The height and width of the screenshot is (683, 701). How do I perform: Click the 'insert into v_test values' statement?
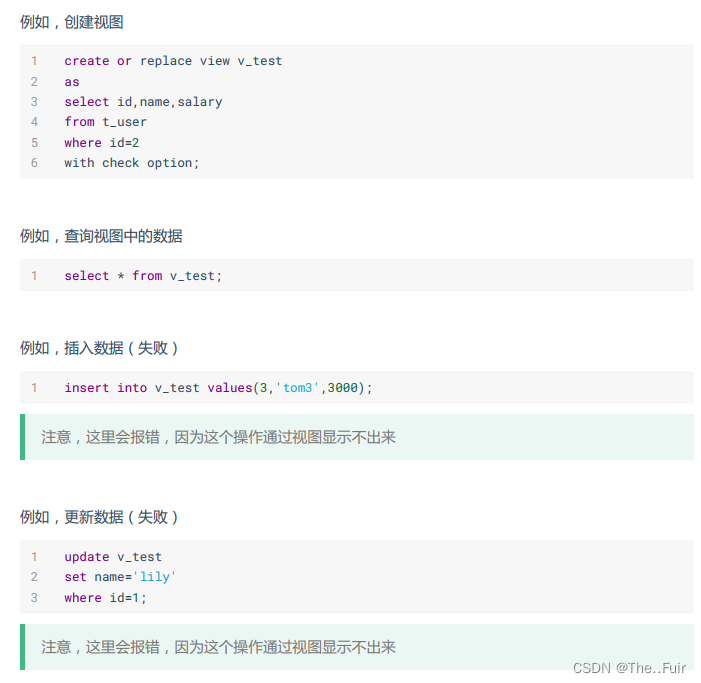[218, 388]
